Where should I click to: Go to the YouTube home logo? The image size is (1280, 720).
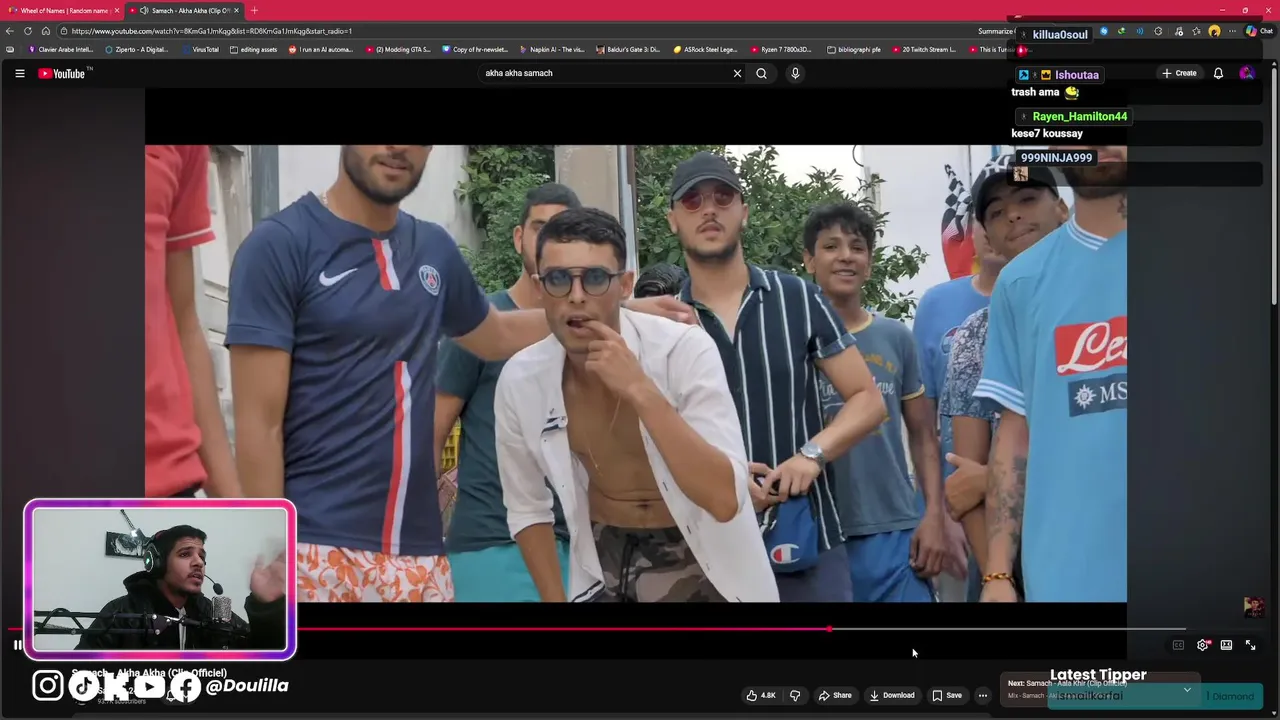[64, 73]
